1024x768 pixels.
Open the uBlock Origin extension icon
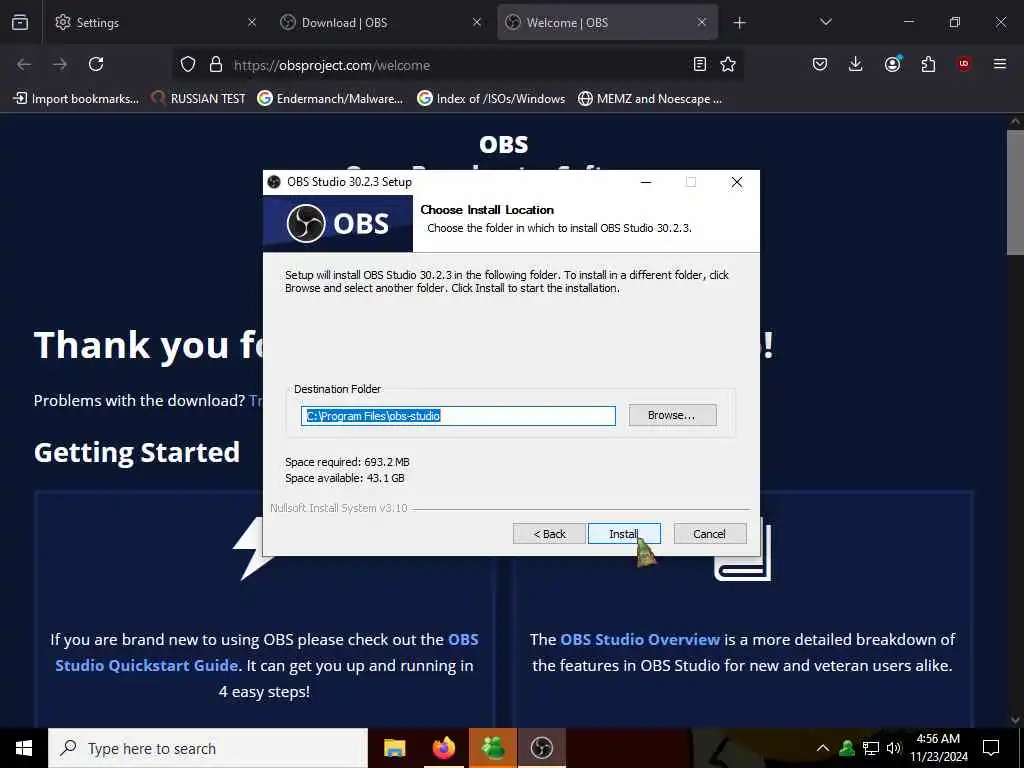tap(964, 64)
